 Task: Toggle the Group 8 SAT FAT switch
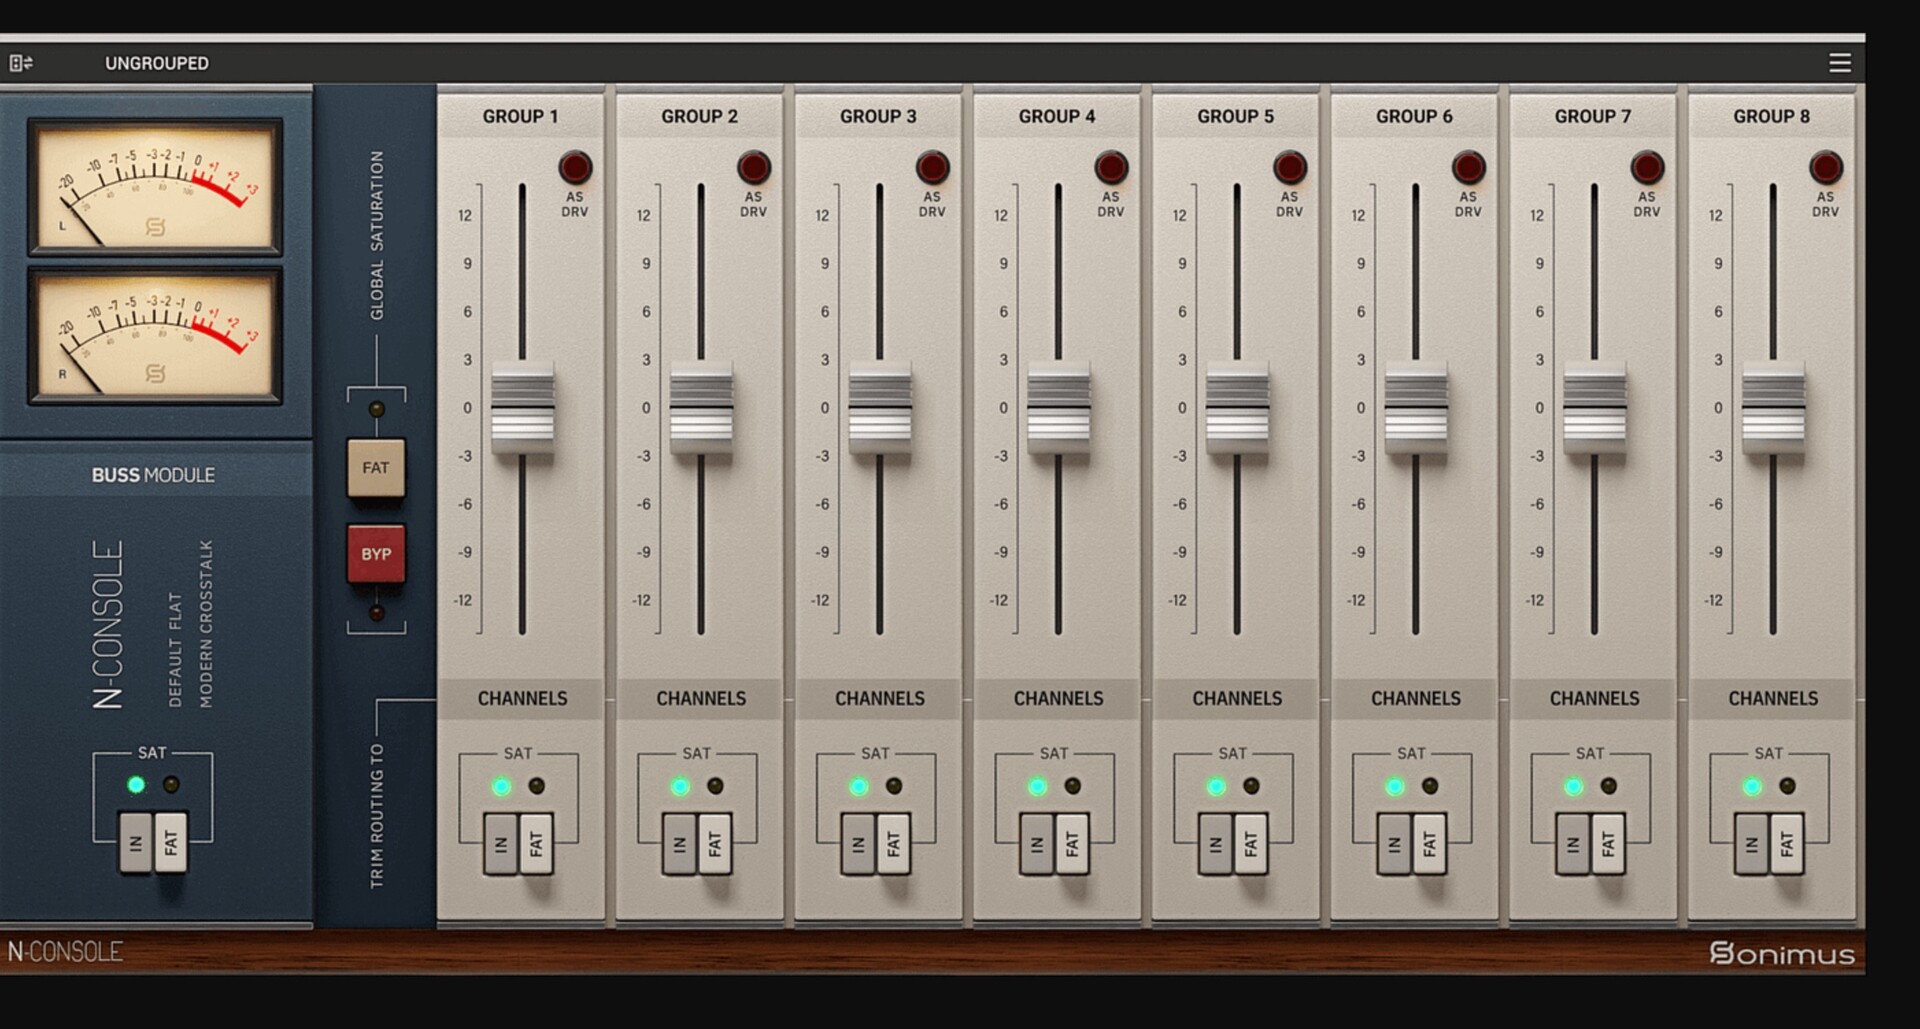click(1787, 844)
